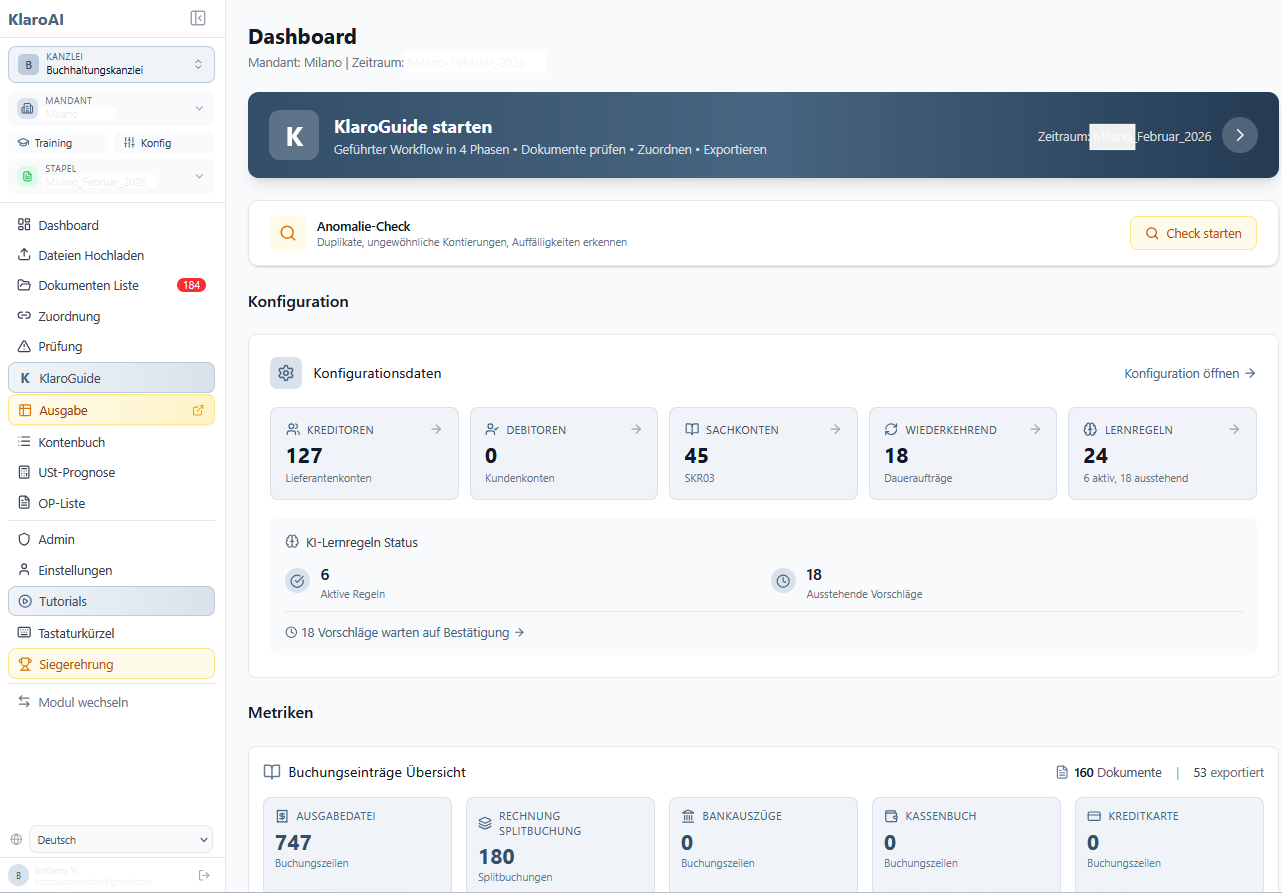The width and height of the screenshot is (1282, 893).
Task: Open the Training button
Action: 57,143
